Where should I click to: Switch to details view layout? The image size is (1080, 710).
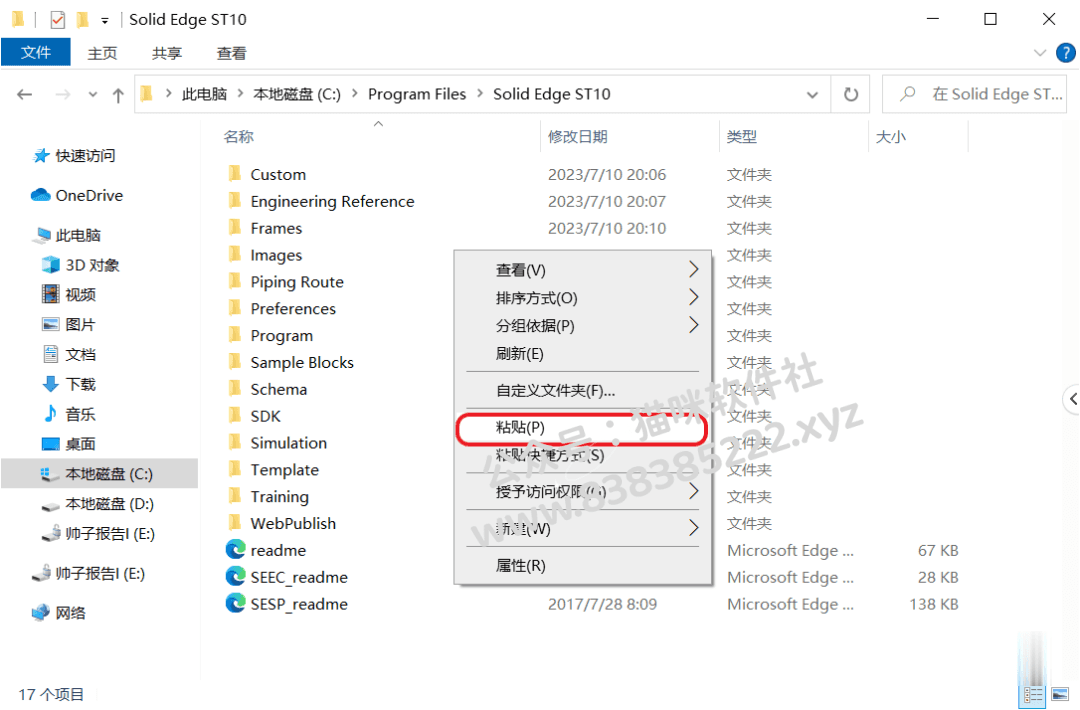1033,696
